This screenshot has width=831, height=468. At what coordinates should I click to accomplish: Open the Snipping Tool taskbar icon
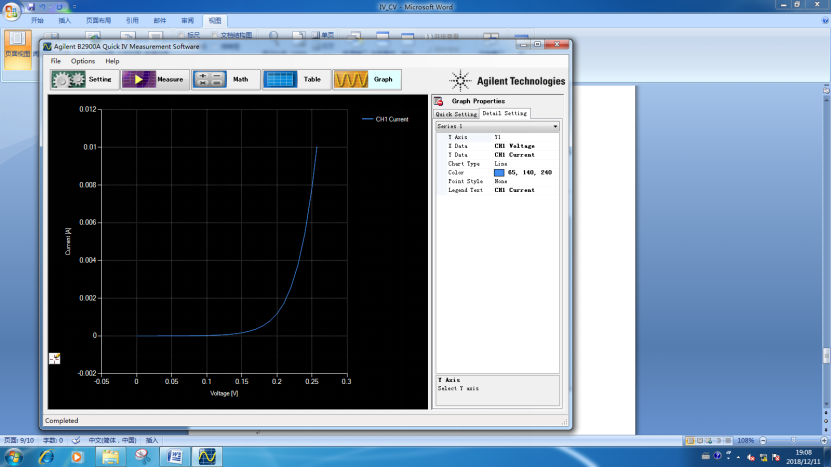143,457
